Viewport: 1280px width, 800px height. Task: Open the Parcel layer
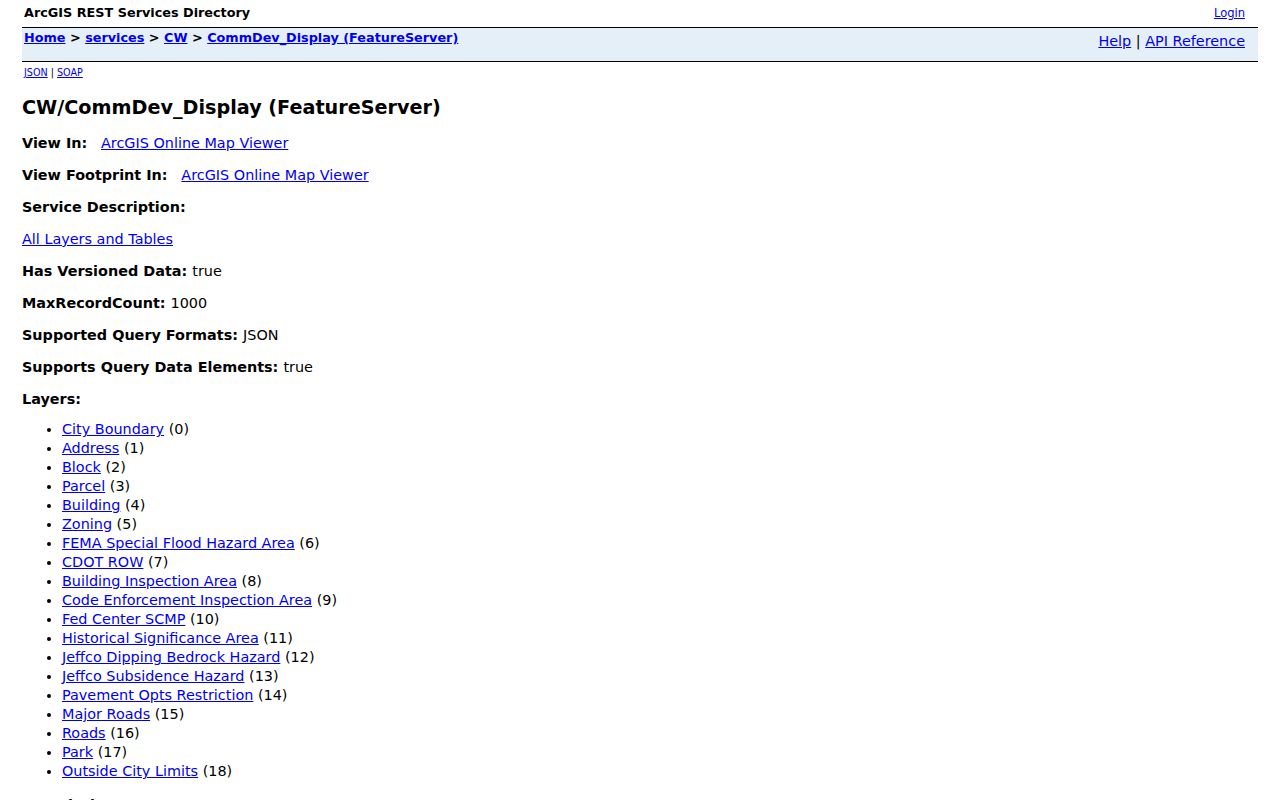coord(83,486)
